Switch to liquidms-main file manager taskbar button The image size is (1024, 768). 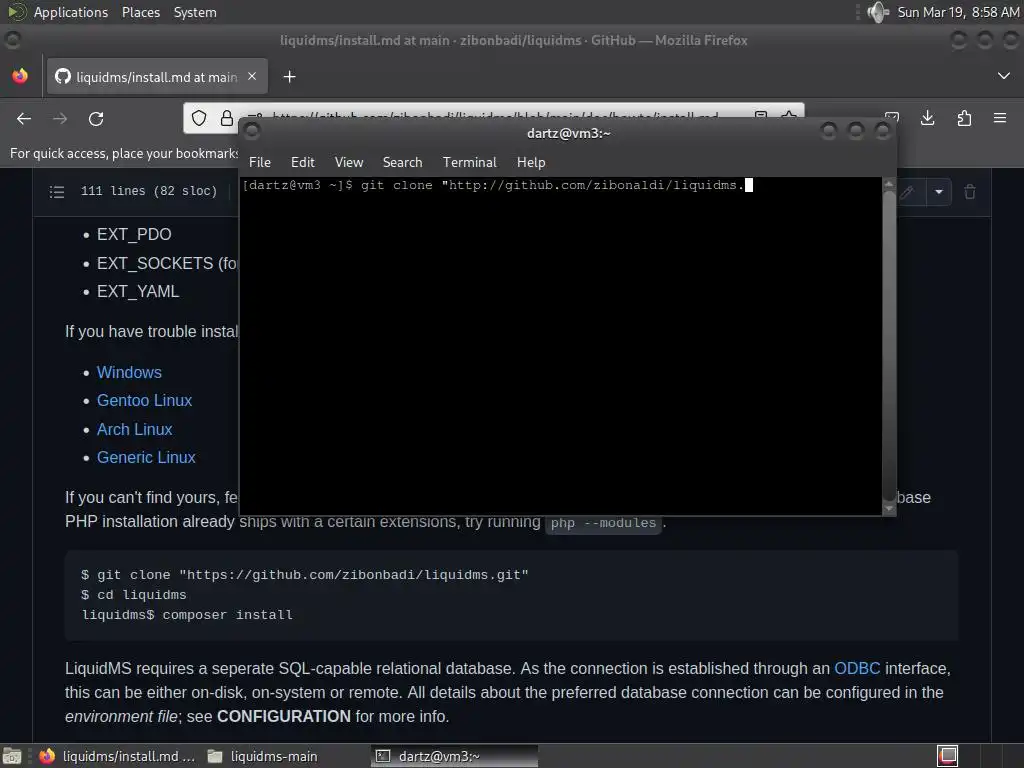262,756
